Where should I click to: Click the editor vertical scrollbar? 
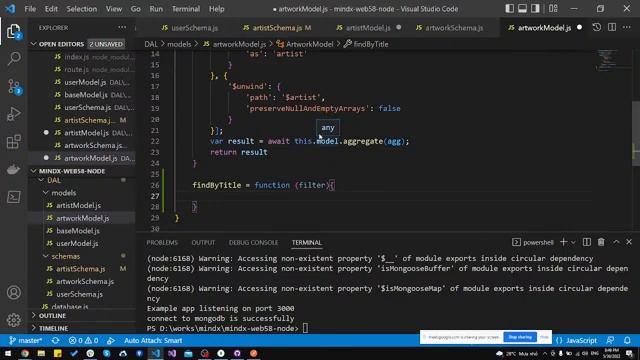636,133
